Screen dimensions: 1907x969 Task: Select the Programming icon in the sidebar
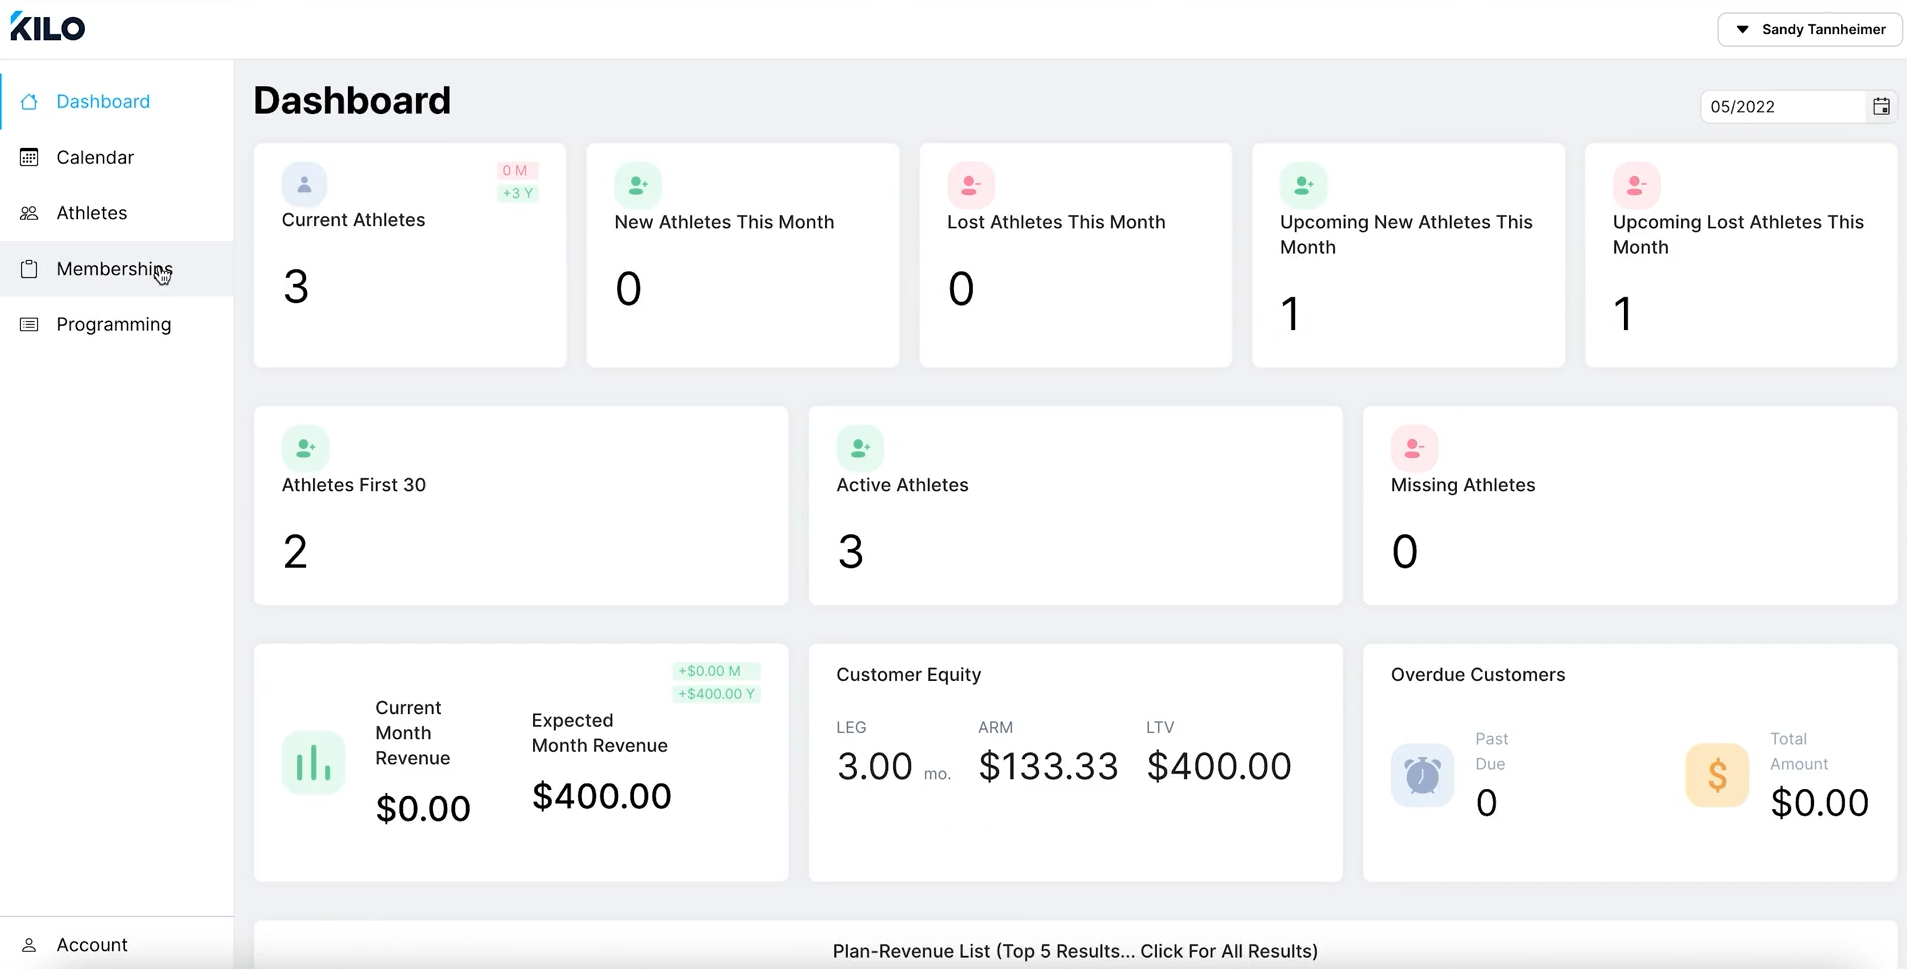29,324
